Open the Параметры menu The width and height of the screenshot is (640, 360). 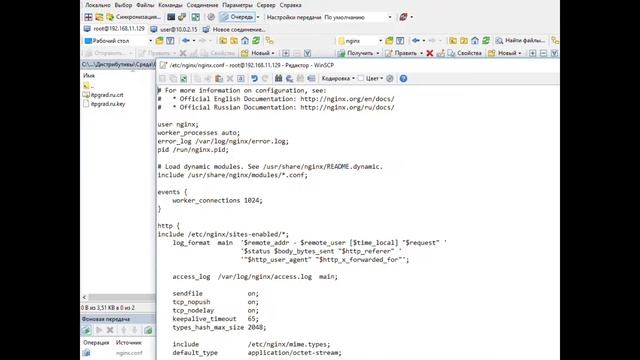pyautogui.click(x=238, y=5)
